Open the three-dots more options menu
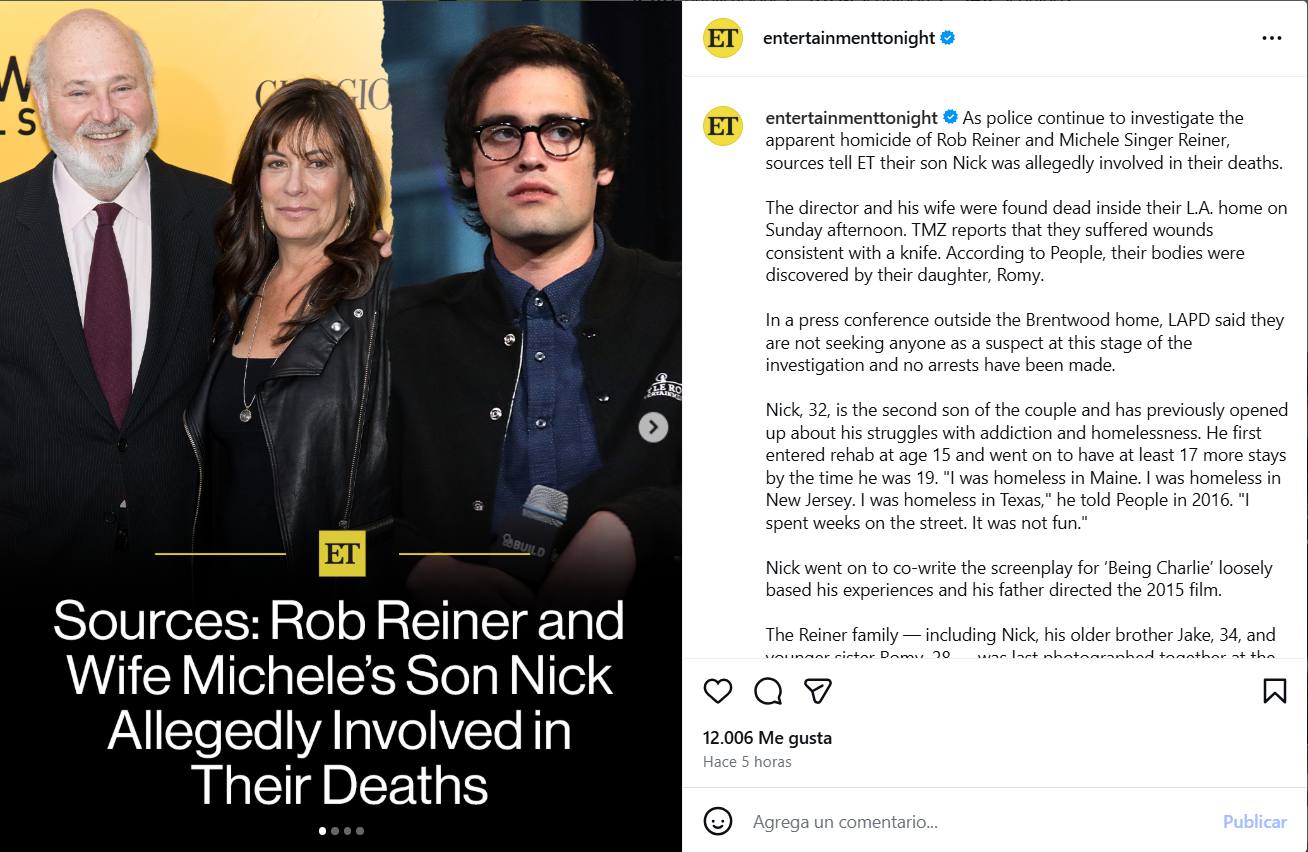The height and width of the screenshot is (852, 1308). click(x=1271, y=38)
